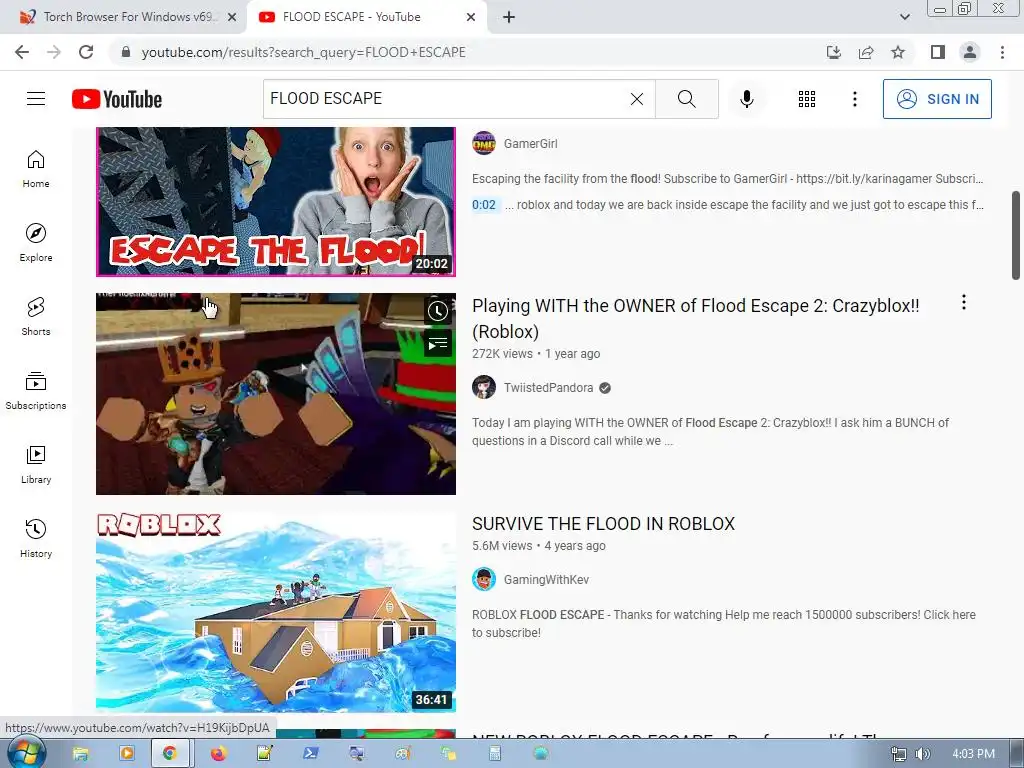Open the YouTube hamburger guide menu
Screen dimensions: 1024x768
(36, 99)
